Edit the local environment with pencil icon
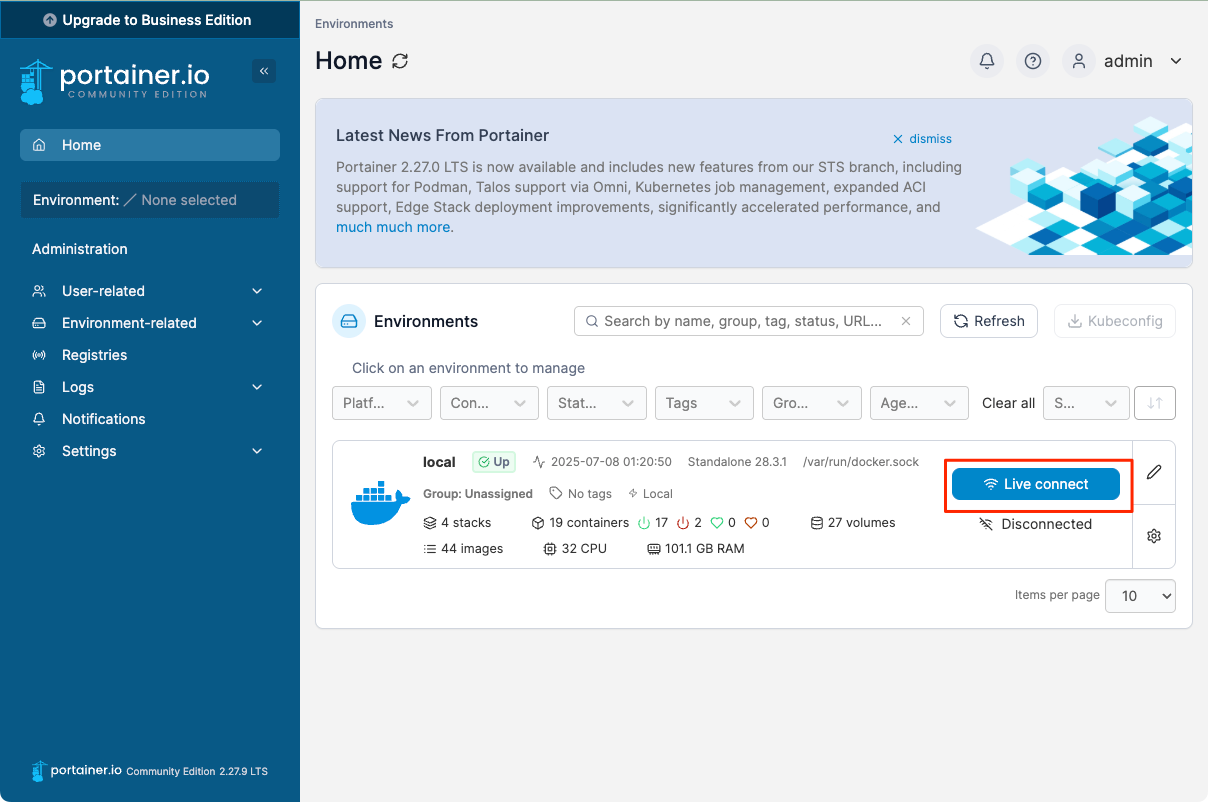 1154,472
